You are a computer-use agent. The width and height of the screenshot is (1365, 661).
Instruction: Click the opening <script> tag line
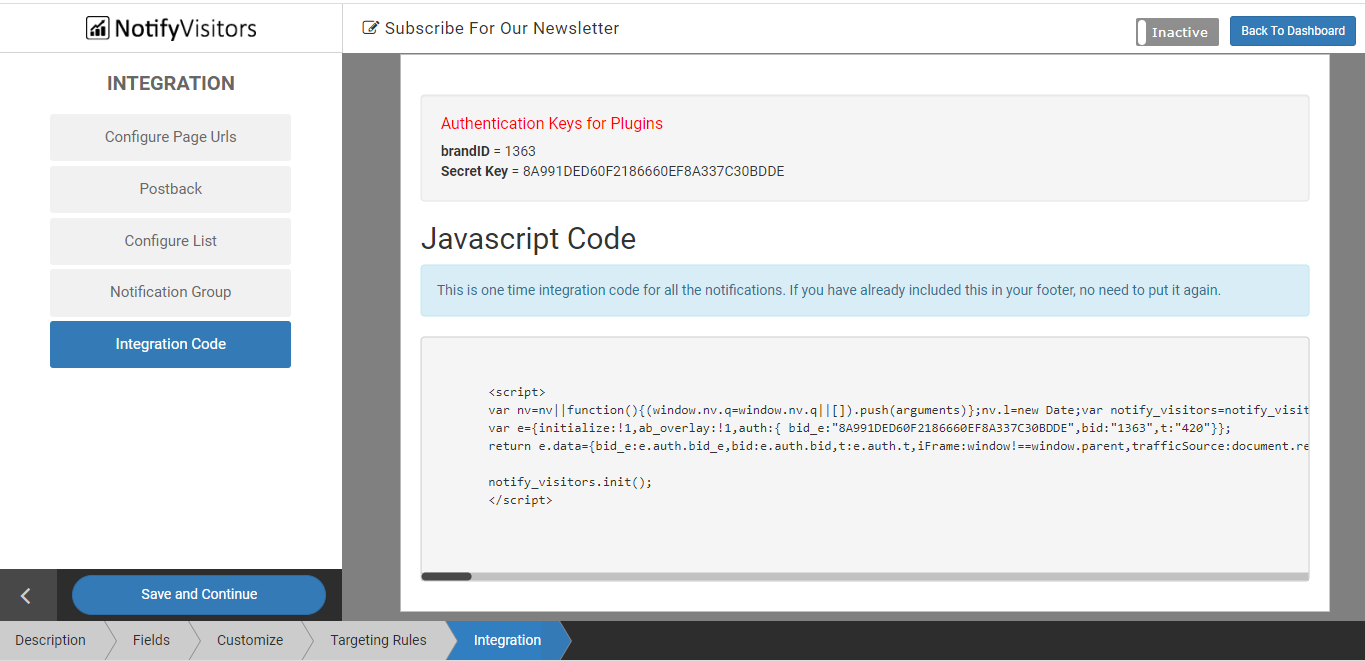tap(517, 392)
